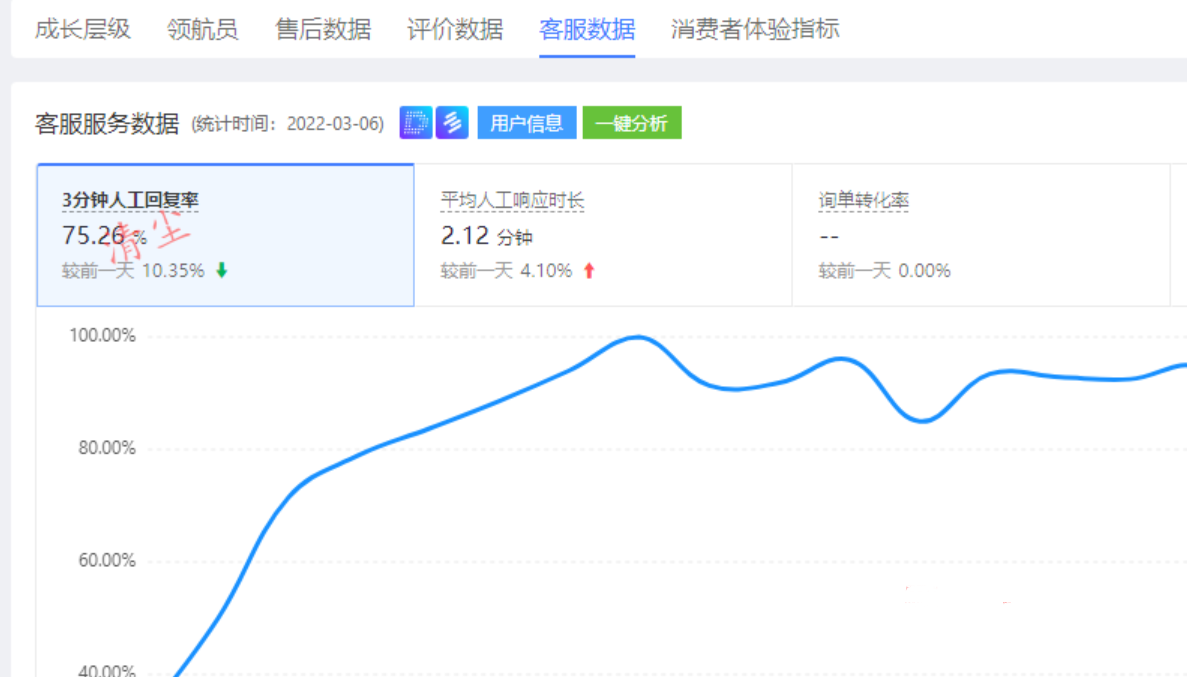Click the blue dotted-square plugin icon
The image size is (1187, 677).
[x=416, y=123]
